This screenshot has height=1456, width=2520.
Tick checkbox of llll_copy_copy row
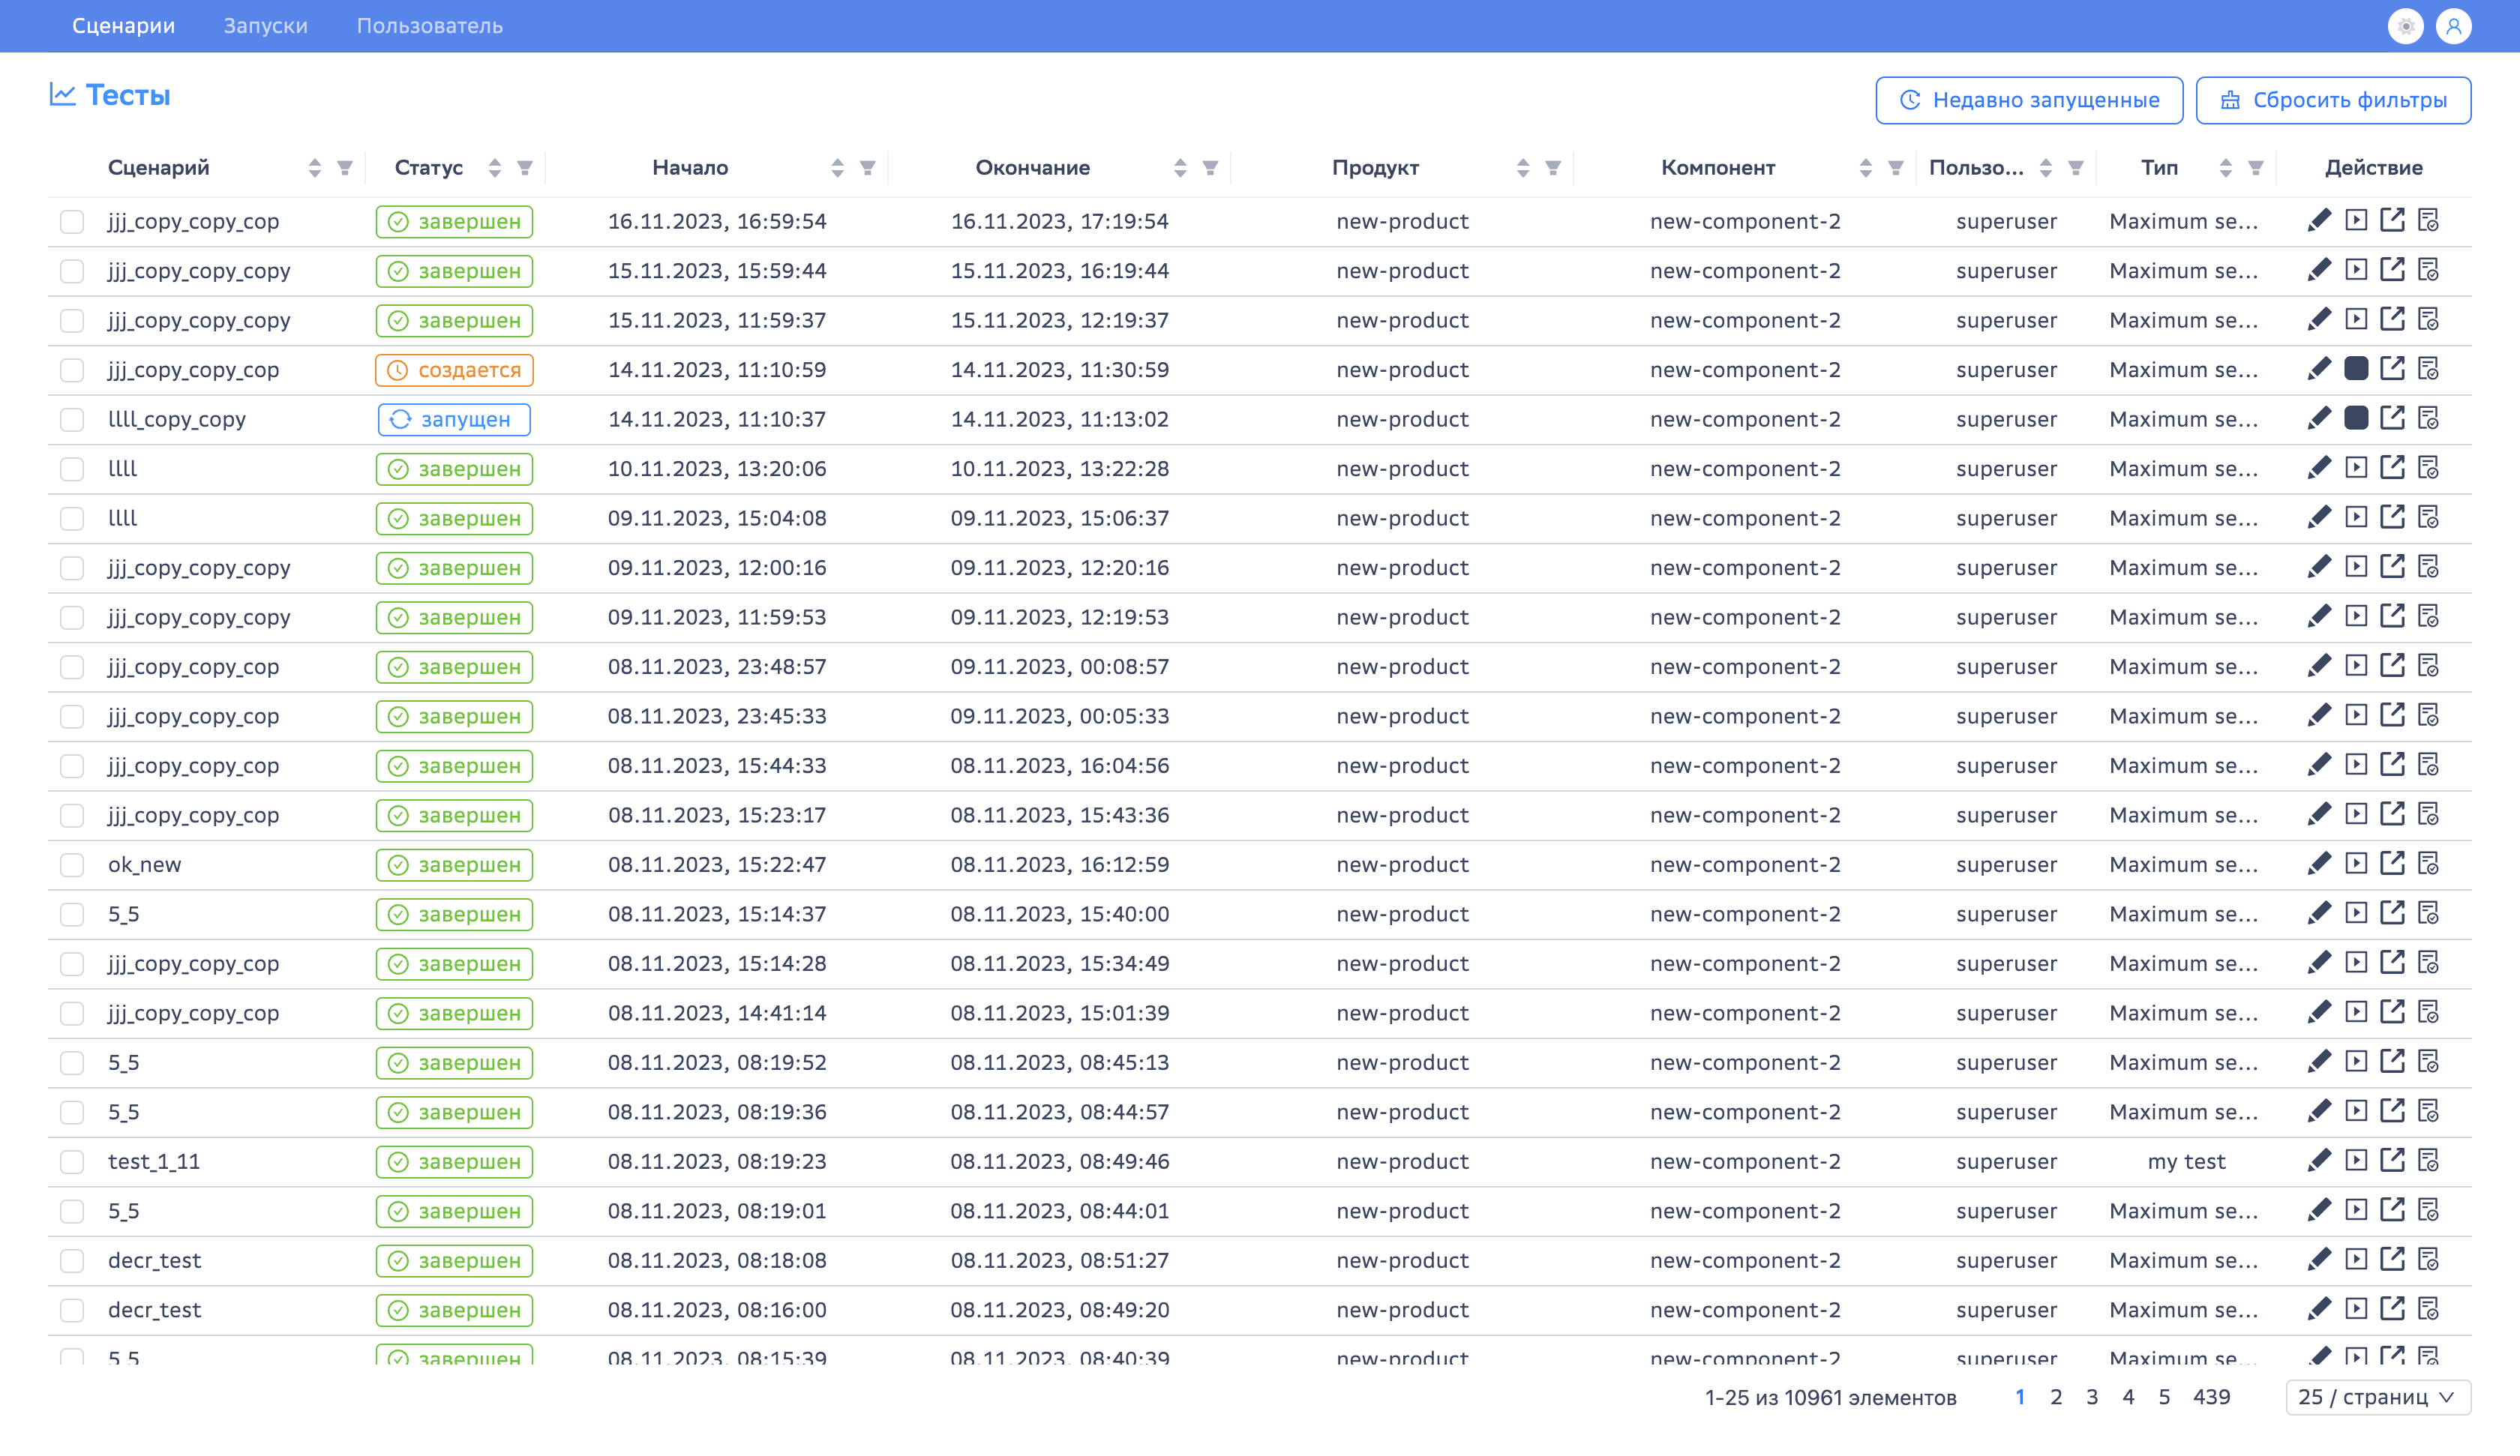pyautogui.click(x=72, y=420)
